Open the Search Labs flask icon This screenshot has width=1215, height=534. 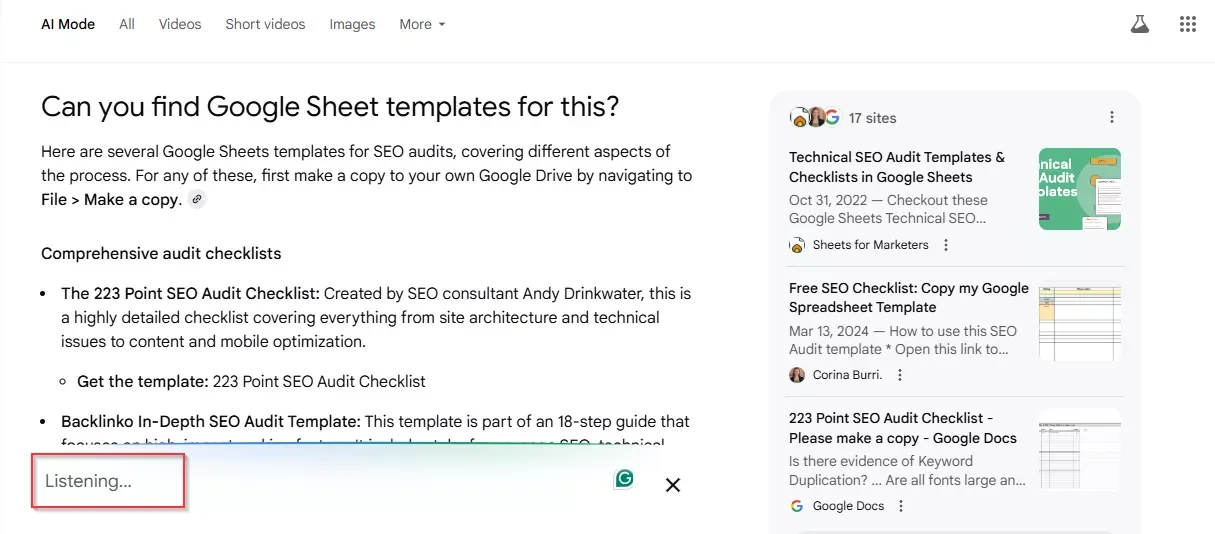point(1139,25)
